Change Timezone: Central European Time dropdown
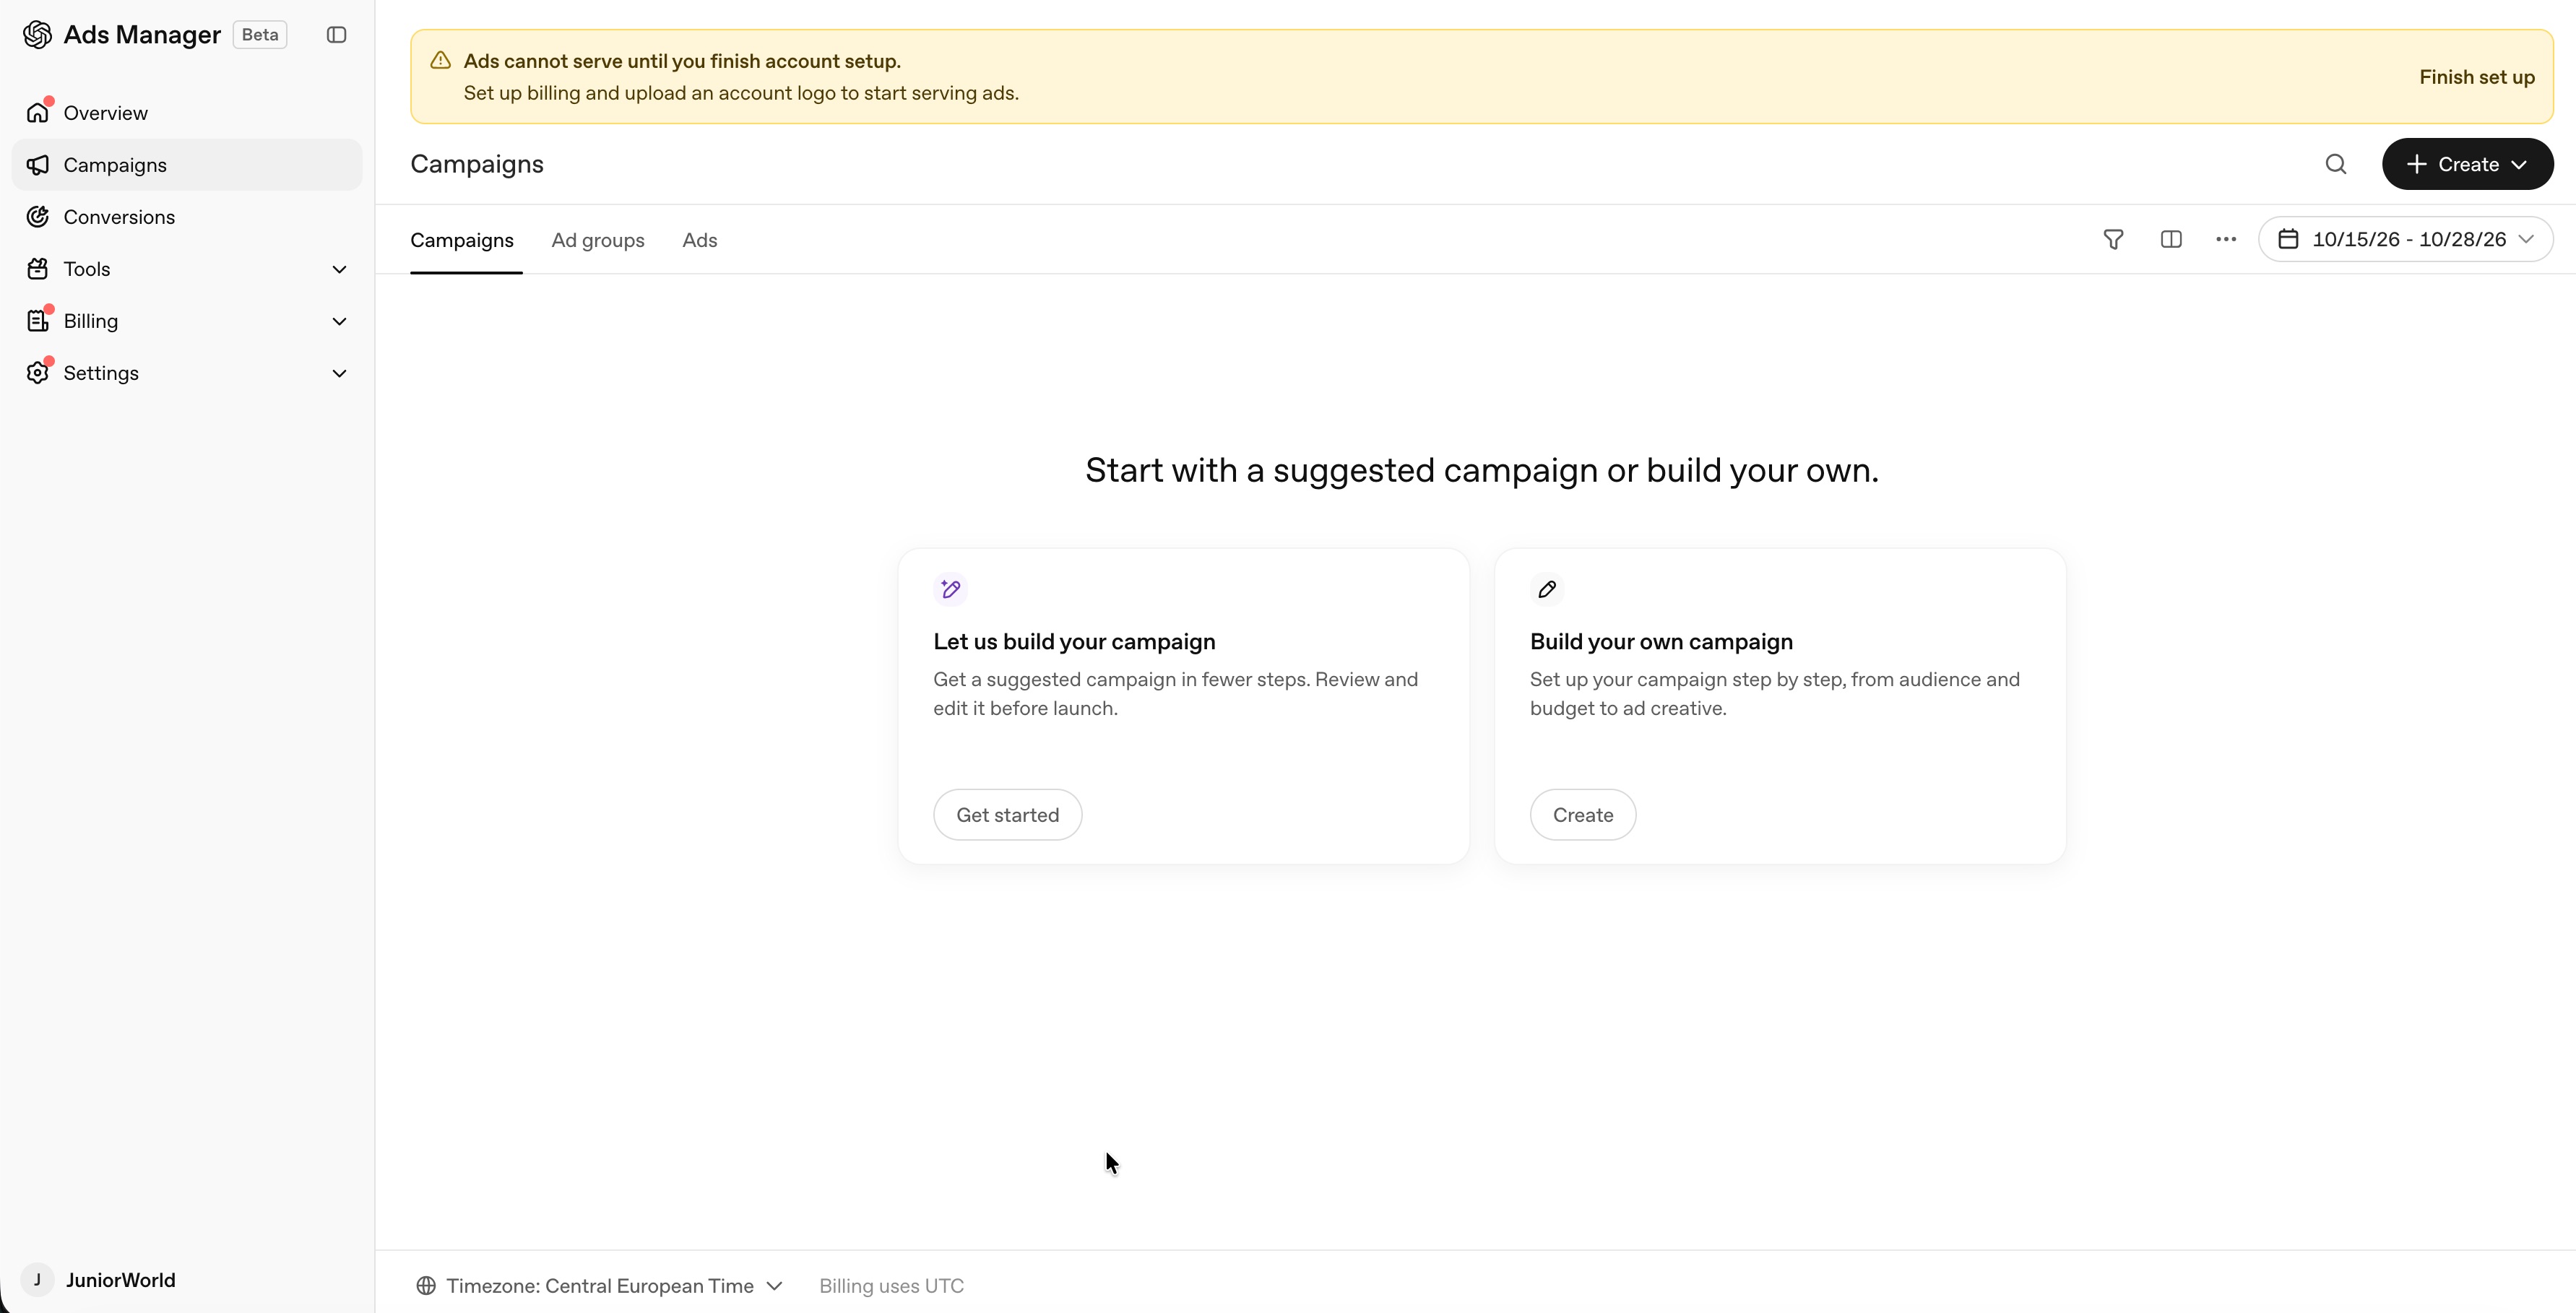The height and width of the screenshot is (1313, 2576). (x=600, y=1286)
